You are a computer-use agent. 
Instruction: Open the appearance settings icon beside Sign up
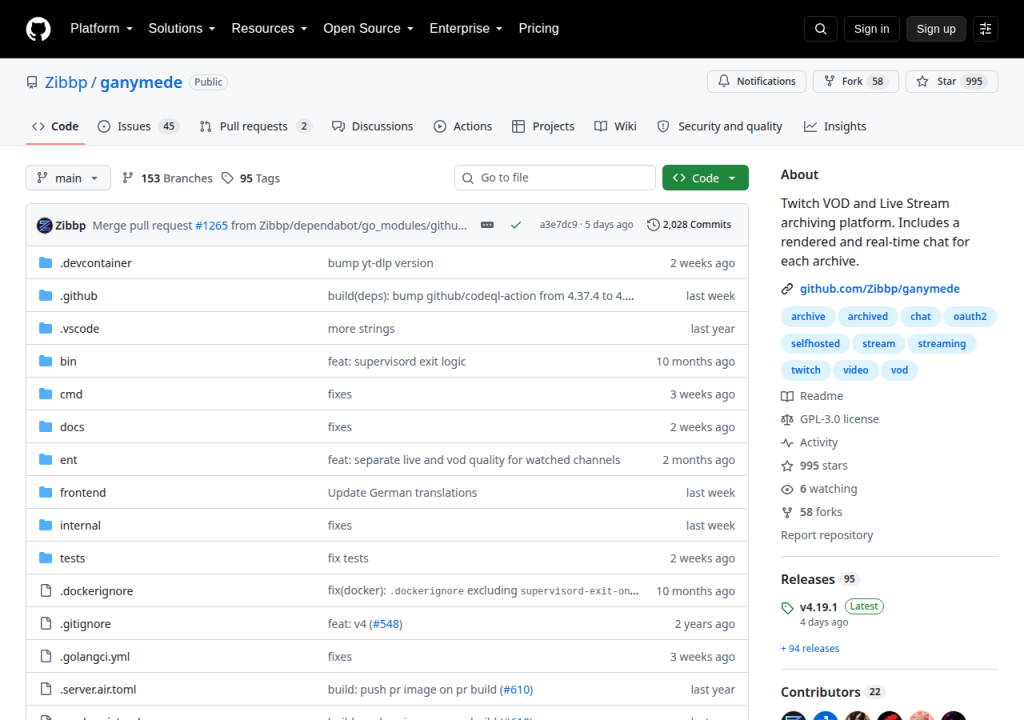tap(985, 29)
